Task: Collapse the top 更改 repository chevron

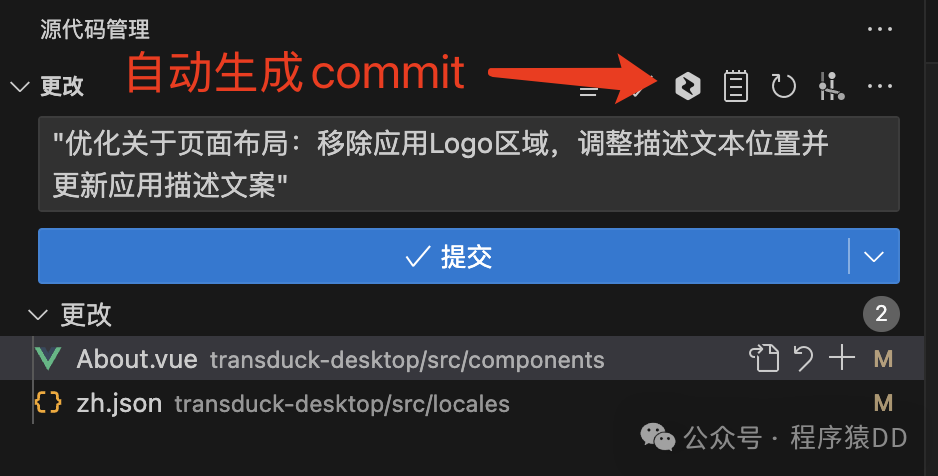Action: (x=20, y=87)
